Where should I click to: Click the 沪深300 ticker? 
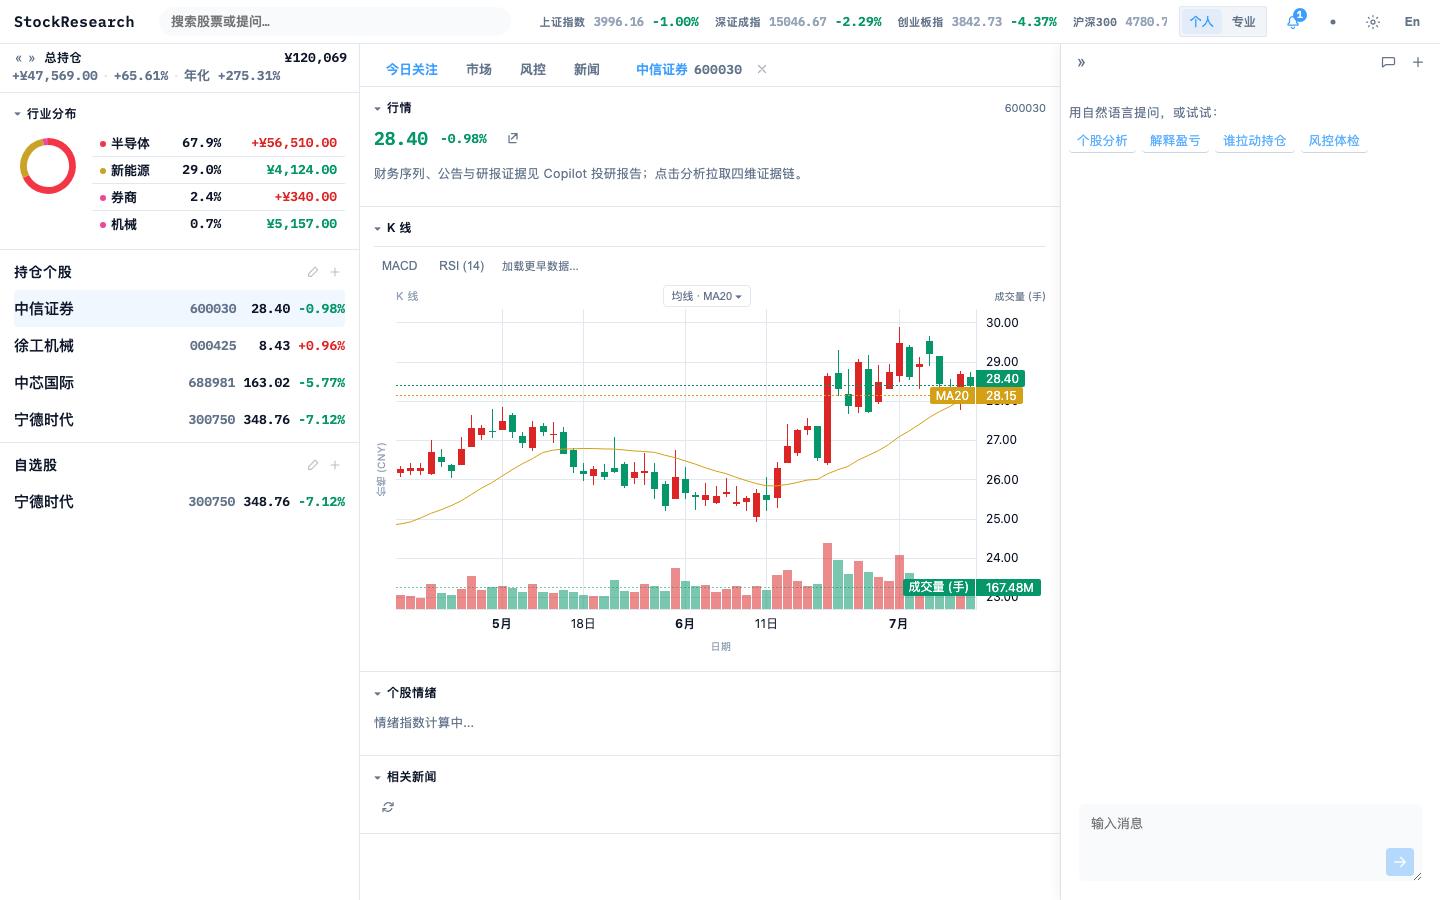coord(1120,22)
